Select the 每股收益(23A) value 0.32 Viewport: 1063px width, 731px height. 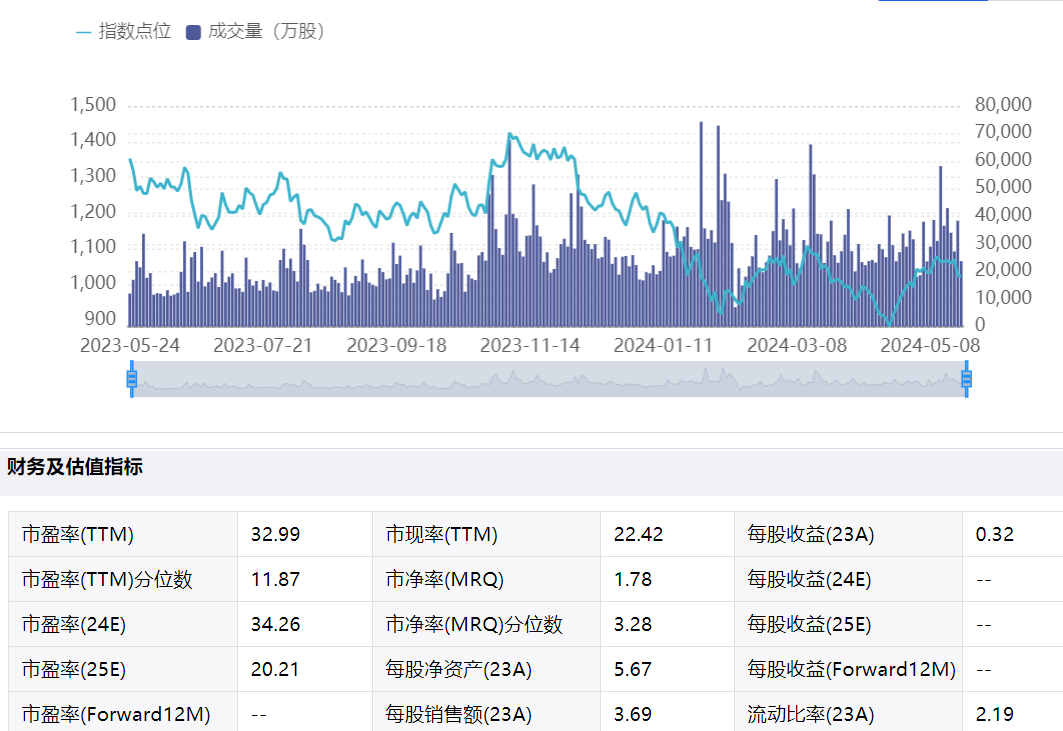(x=994, y=535)
